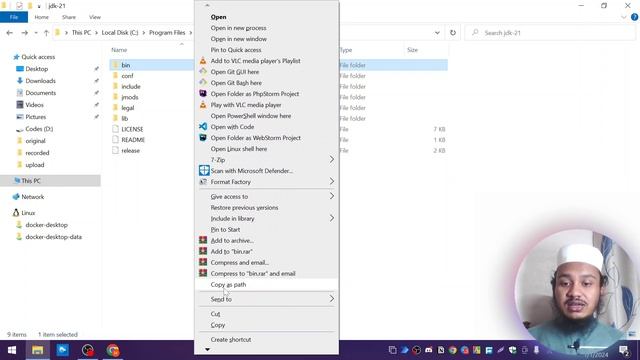Select the README file
This screenshot has width=640, height=360.
tap(133, 140)
